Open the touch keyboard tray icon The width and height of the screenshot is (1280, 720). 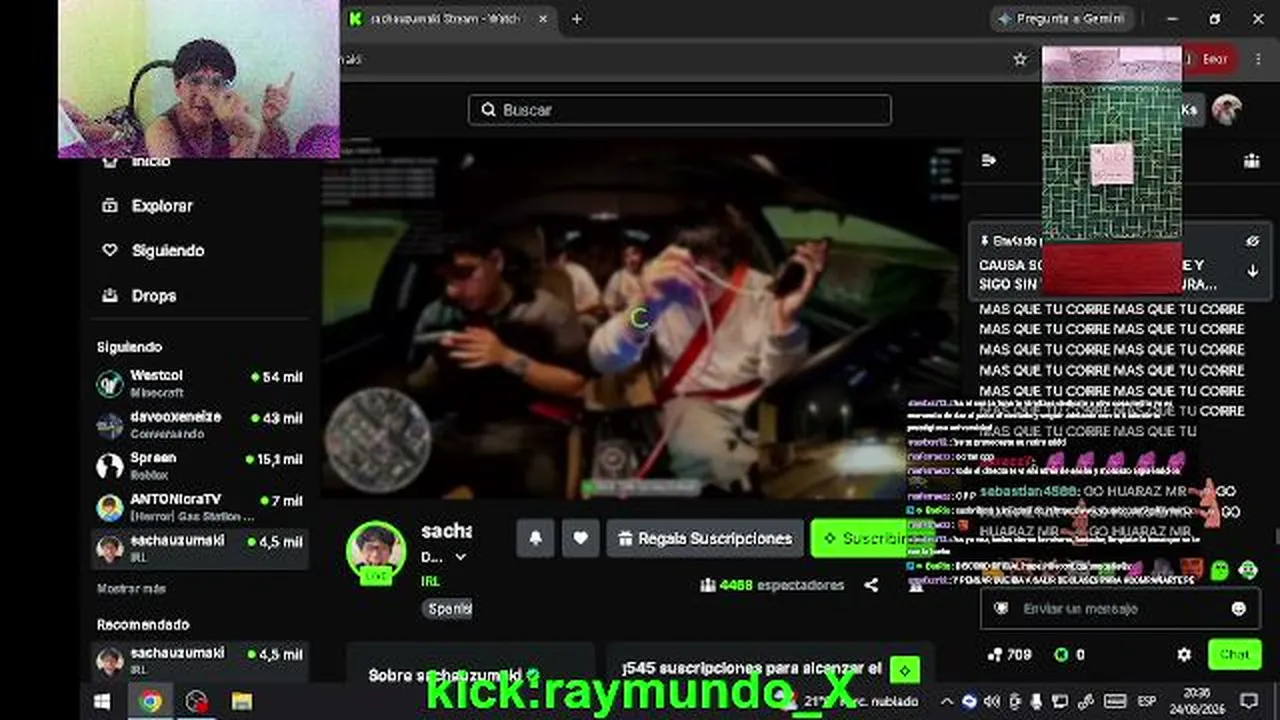pyautogui.click(x=1115, y=702)
